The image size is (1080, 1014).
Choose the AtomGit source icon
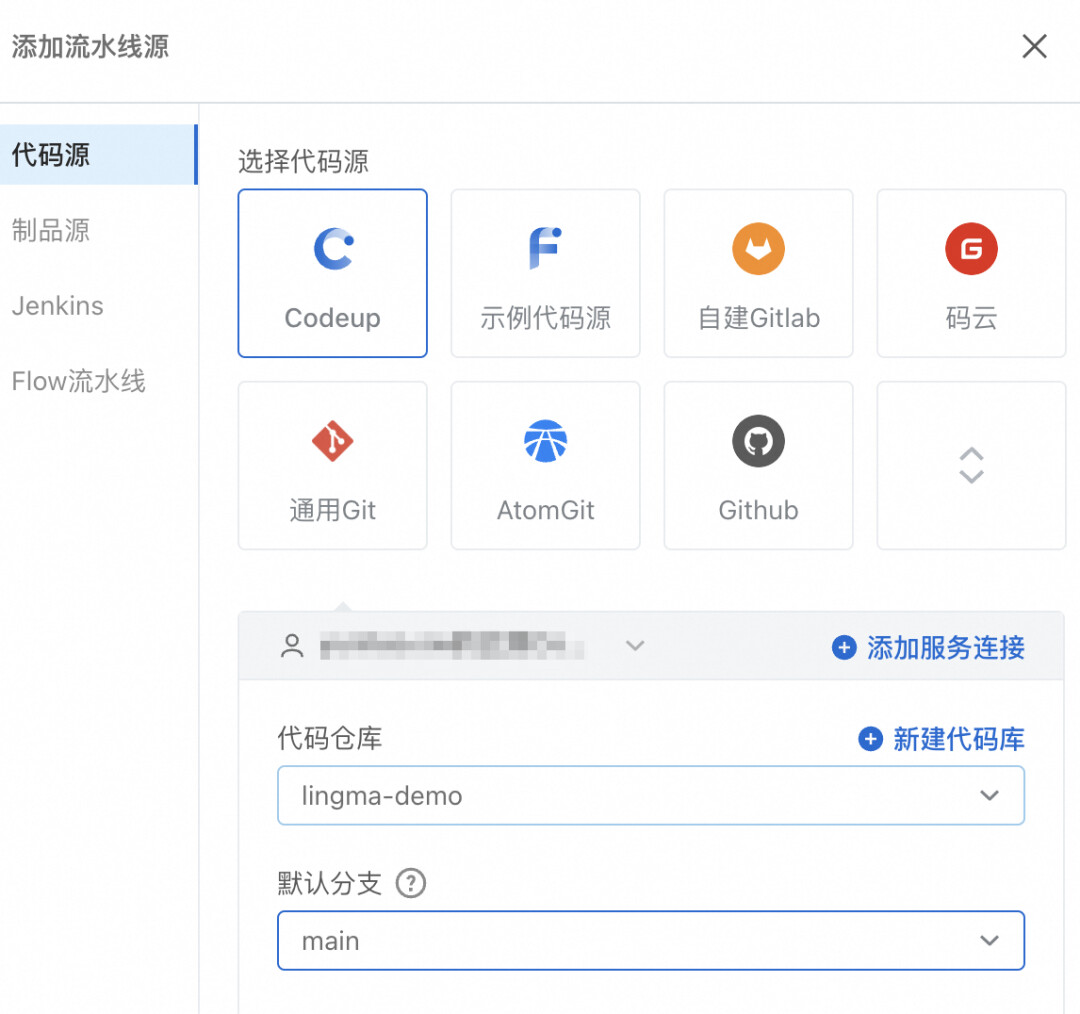[545, 442]
